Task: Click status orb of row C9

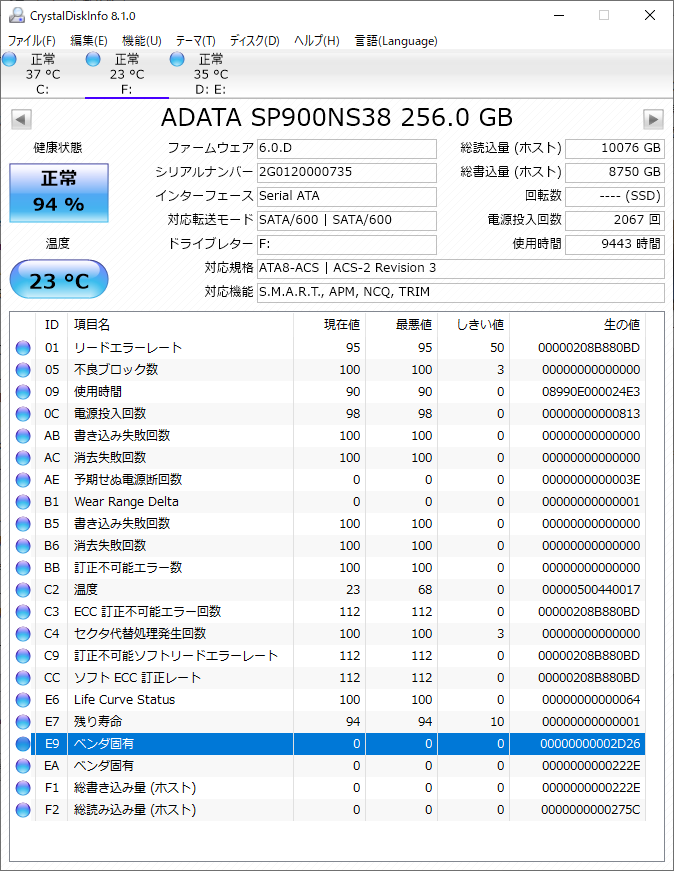Action: [x=23, y=656]
